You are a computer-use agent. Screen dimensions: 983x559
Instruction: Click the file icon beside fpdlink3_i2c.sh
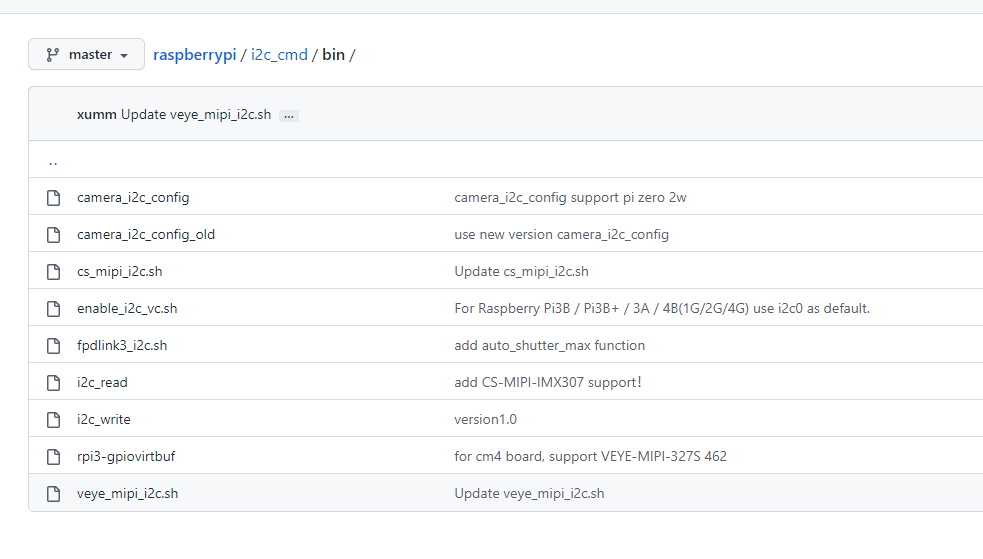click(54, 346)
